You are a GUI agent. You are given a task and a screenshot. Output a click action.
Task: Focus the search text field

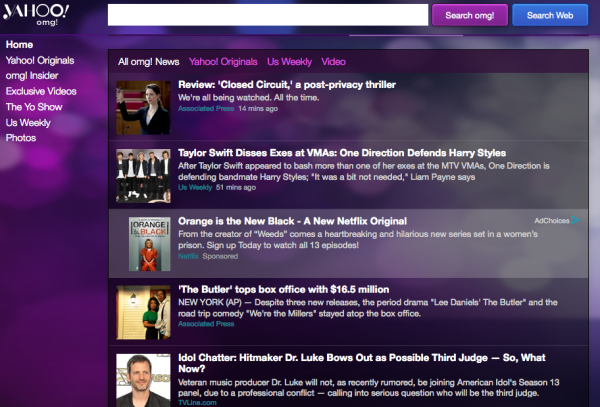pyautogui.click(x=268, y=15)
